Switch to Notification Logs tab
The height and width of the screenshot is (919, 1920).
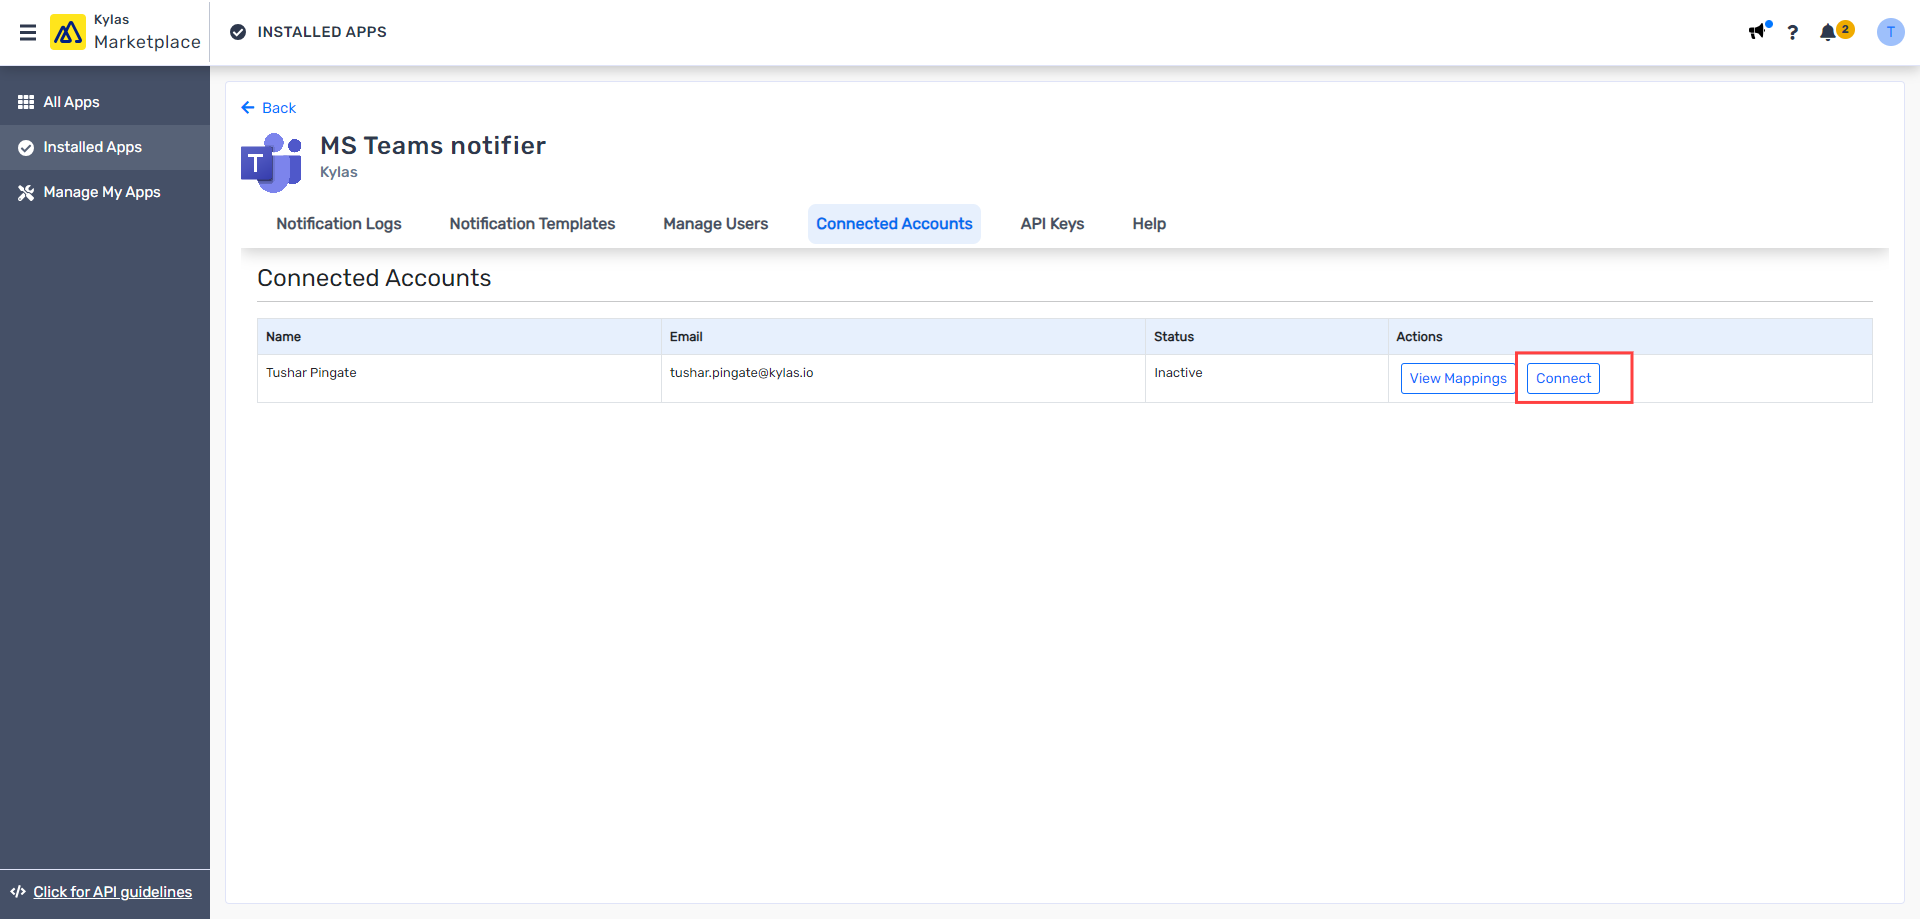click(x=339, y=224)
